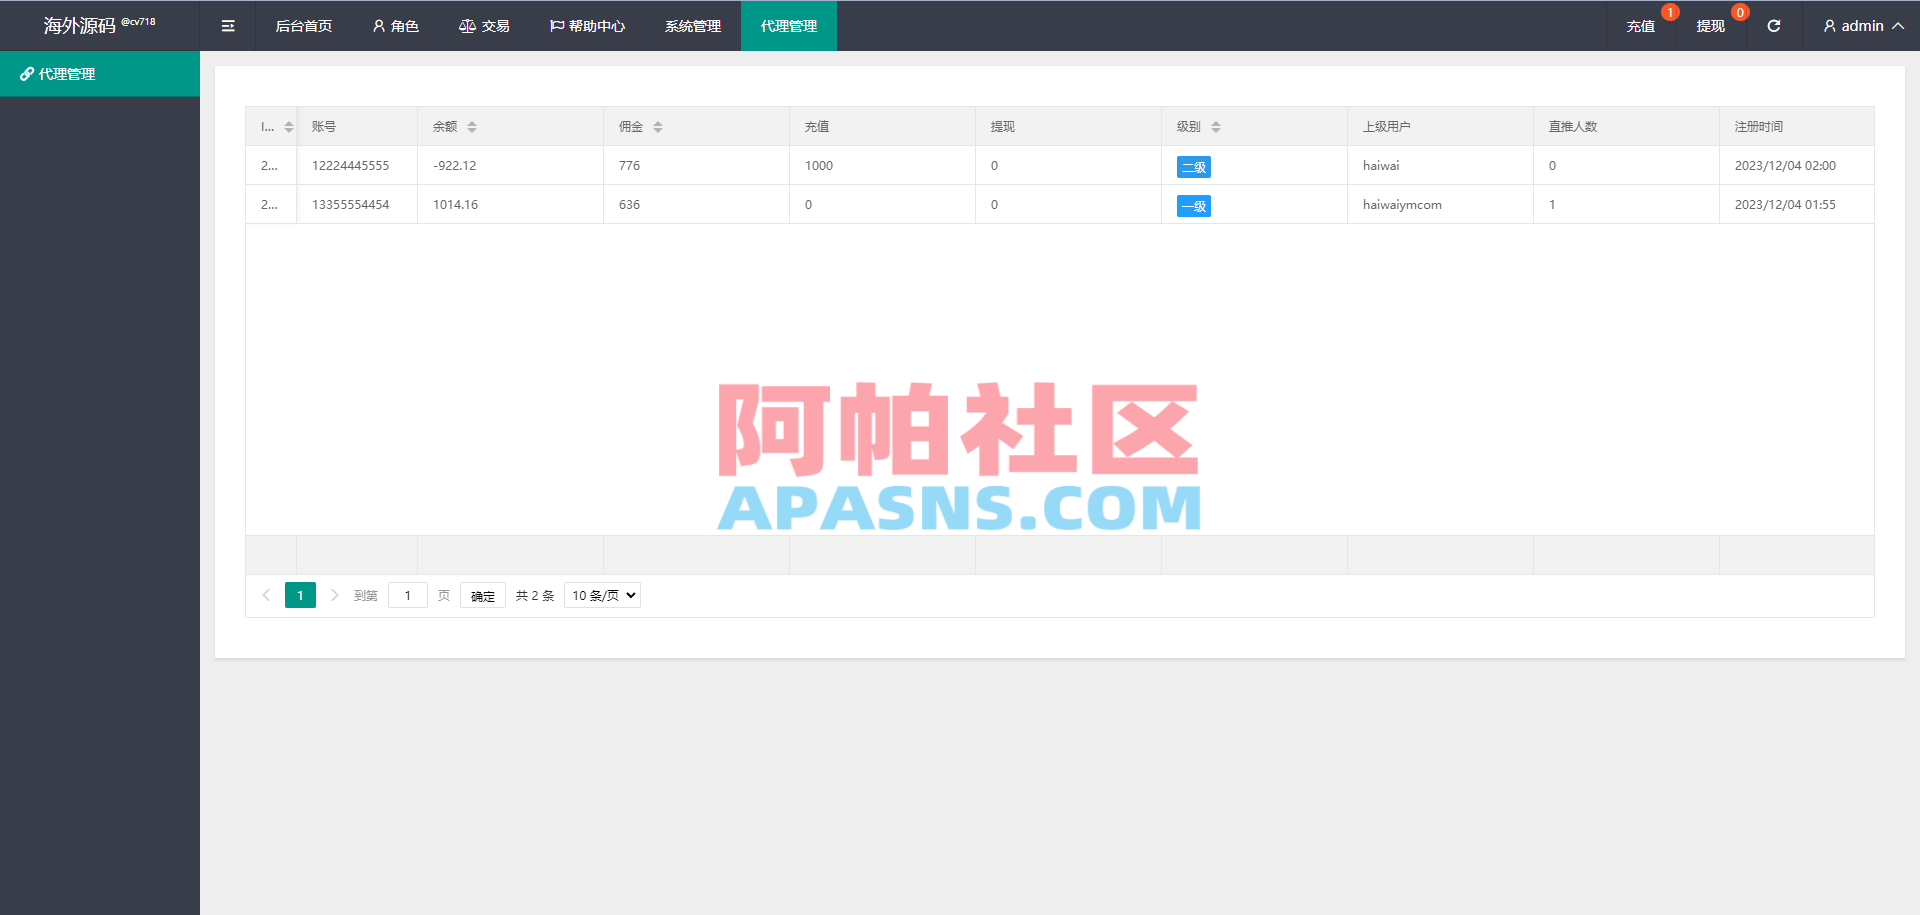Screen dimensions: 1920x915
Task: Click the sort arrows on 佣金 column
Action: 658,126
